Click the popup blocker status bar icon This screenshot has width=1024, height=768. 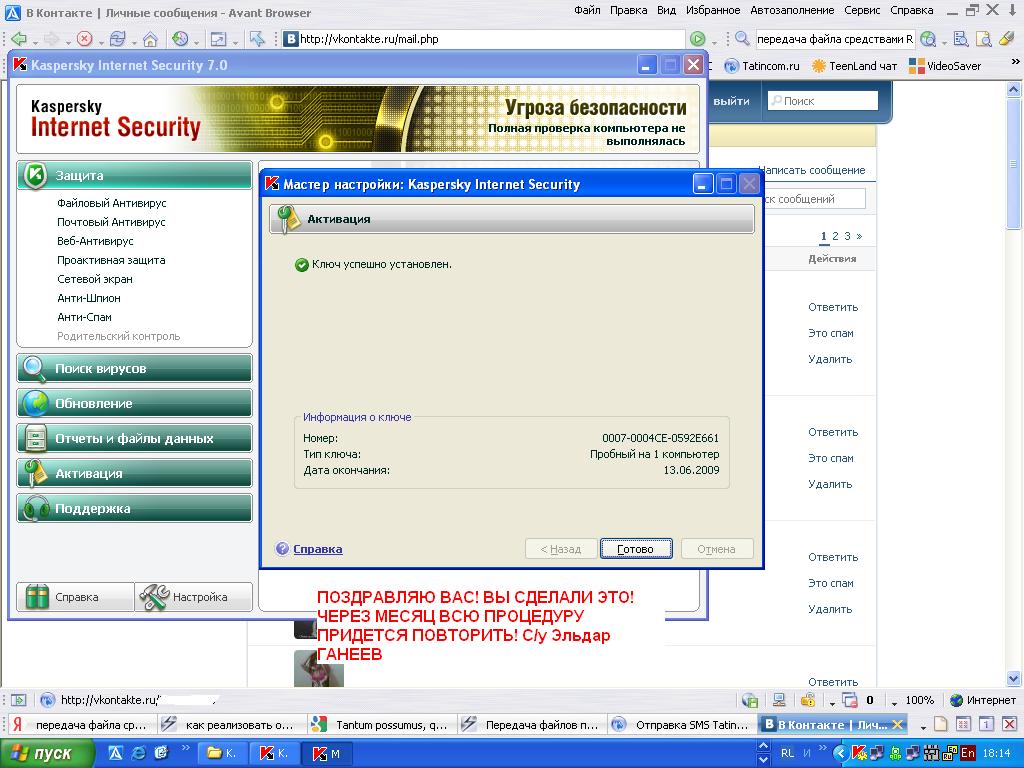point(850,700)
